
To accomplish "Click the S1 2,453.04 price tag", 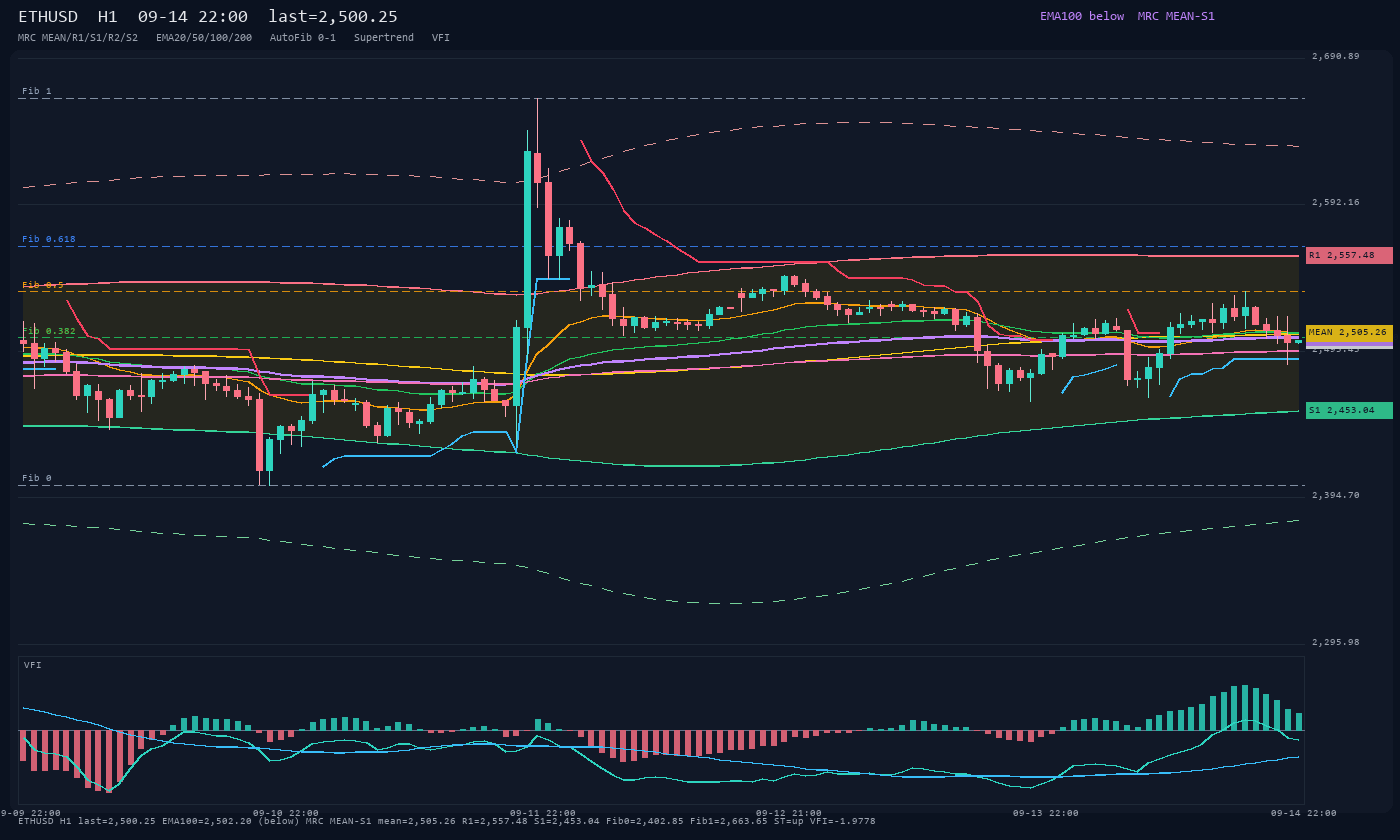I will [x=1349, y=410].
